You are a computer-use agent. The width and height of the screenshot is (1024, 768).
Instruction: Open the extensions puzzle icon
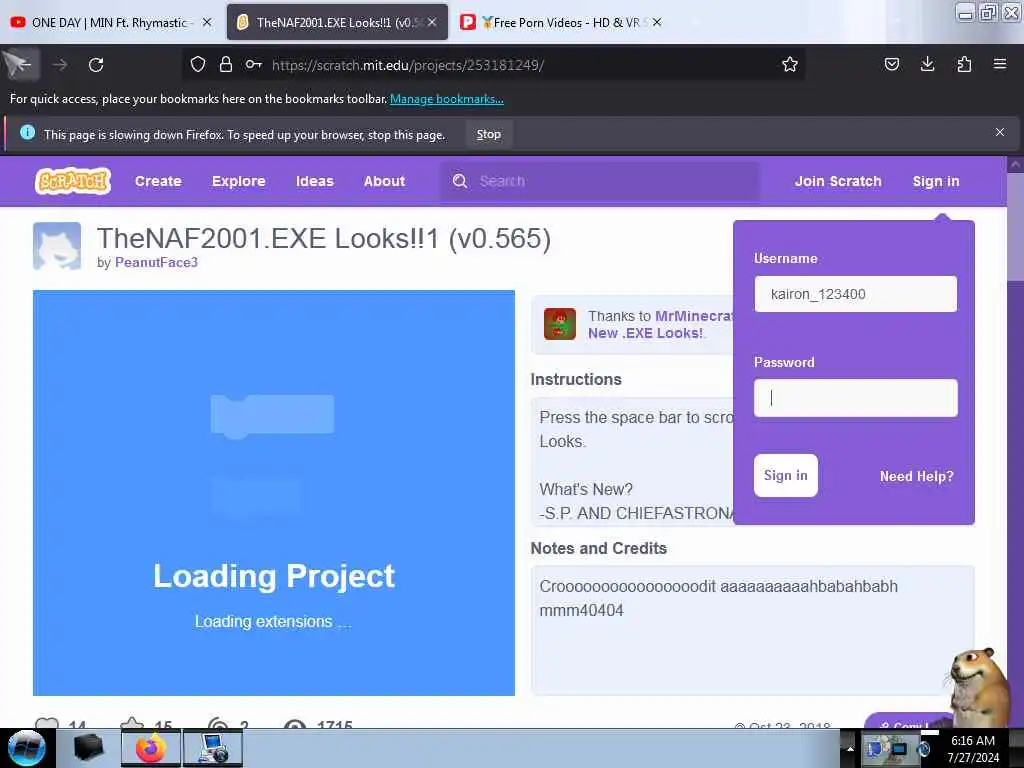[964, 64]
